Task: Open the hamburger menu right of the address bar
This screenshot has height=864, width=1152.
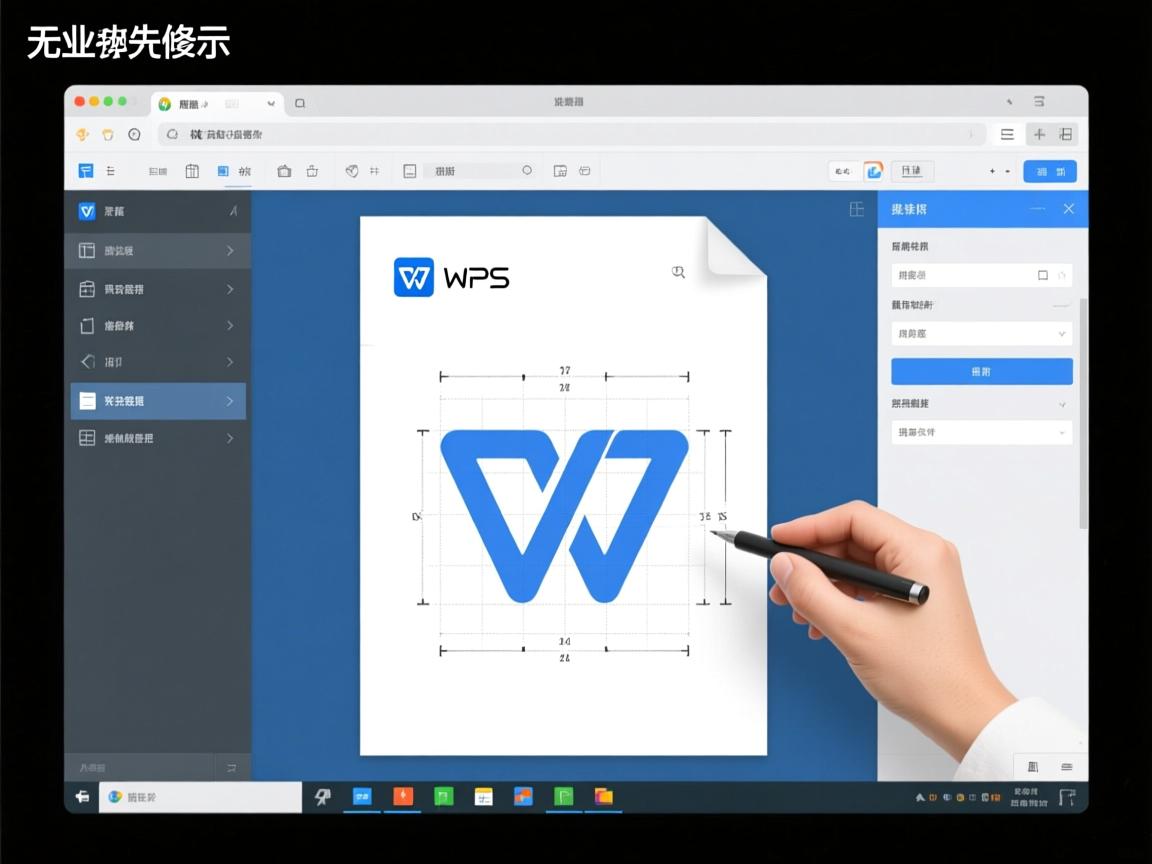Action: pyautogui.click(x=1007, y=133)
